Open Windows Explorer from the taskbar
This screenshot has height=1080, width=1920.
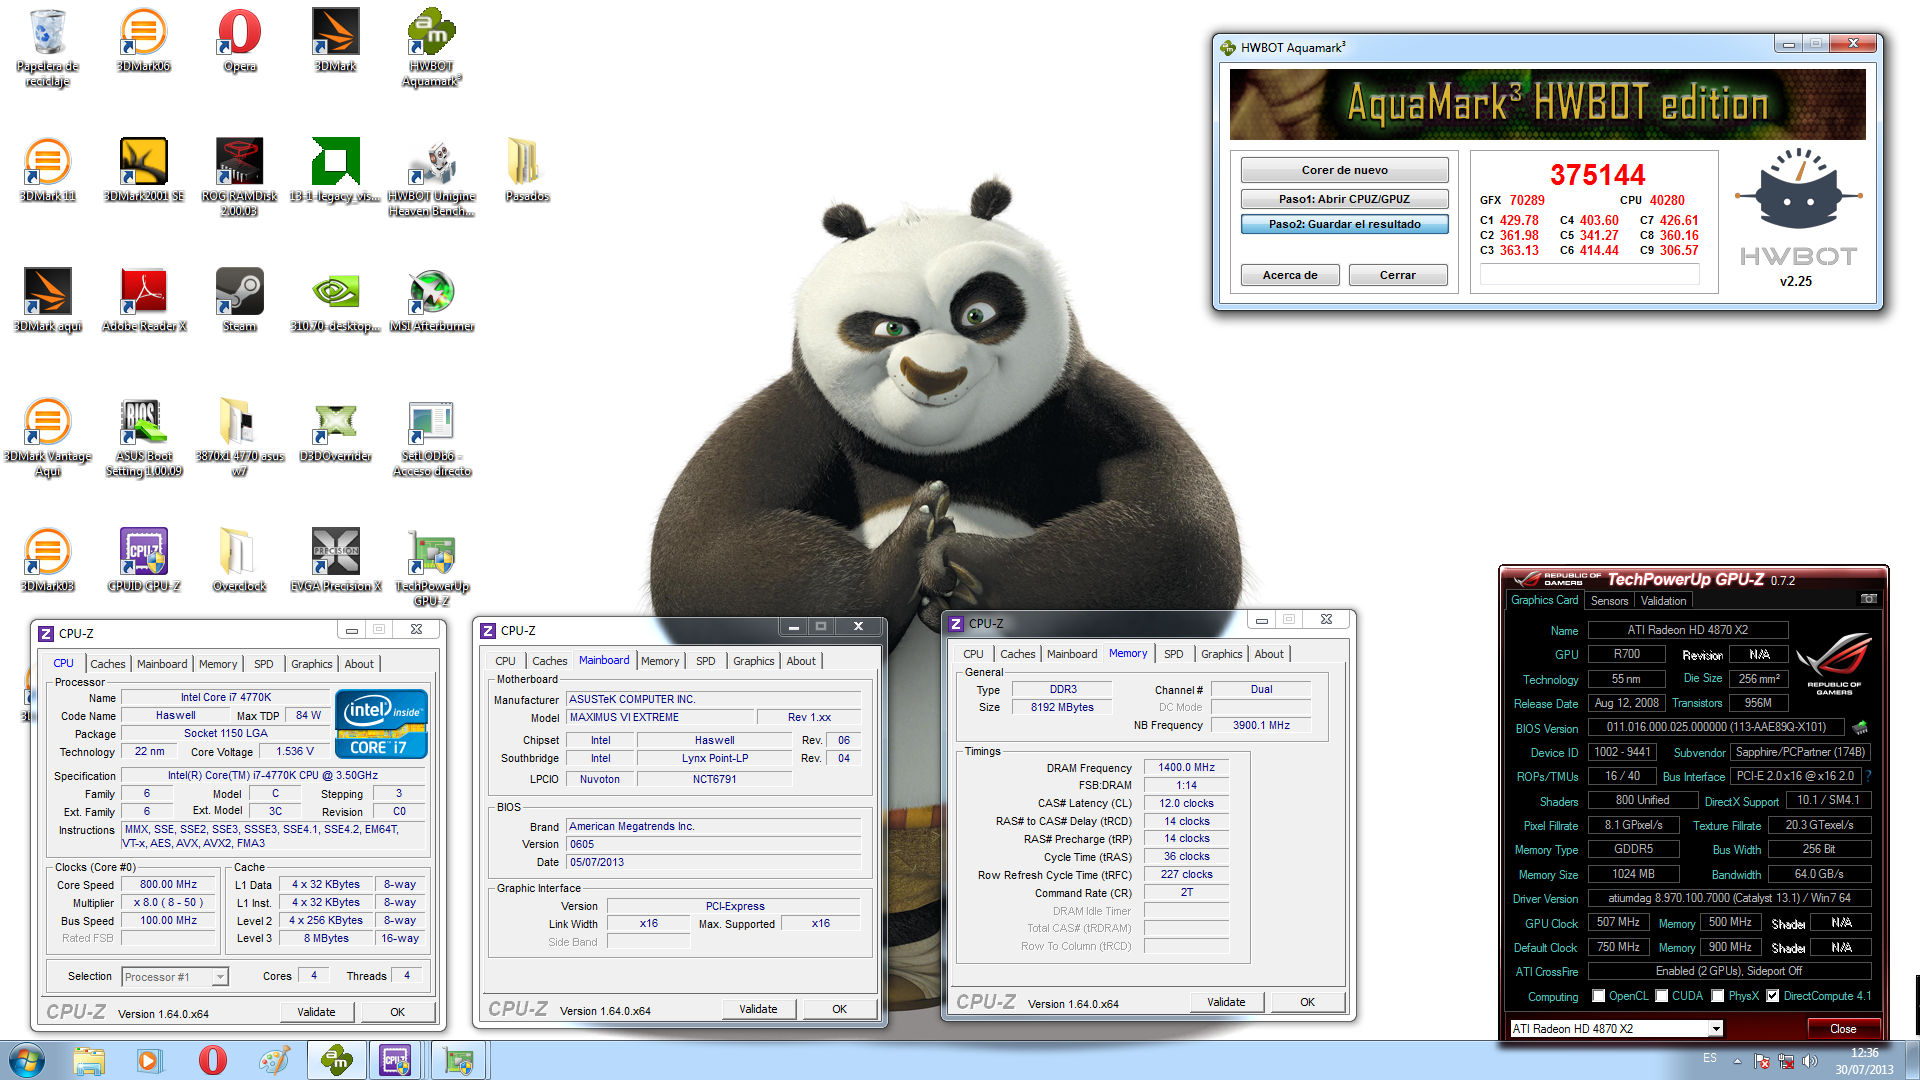[89, 1060]
